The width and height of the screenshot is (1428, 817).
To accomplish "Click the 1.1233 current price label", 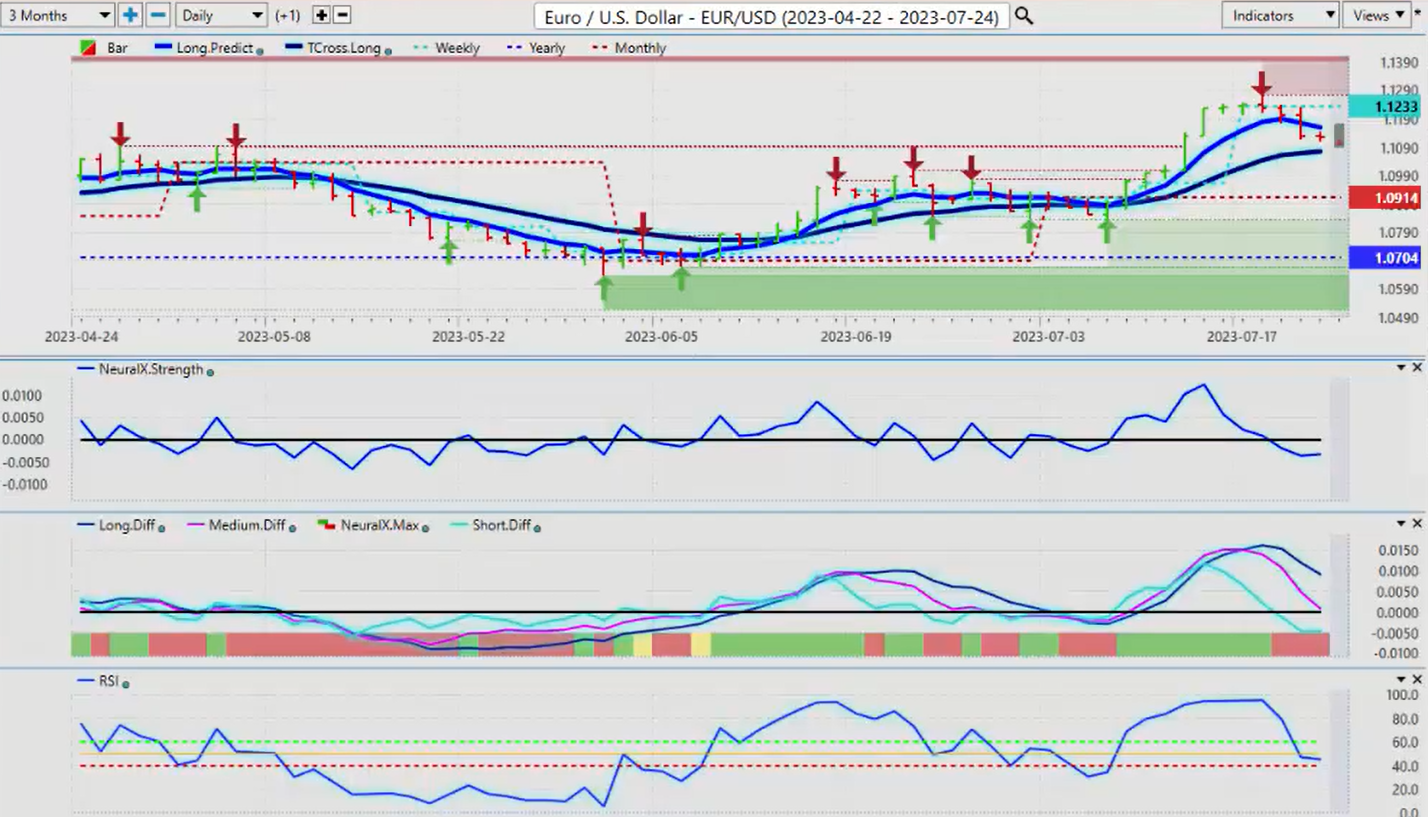I will pyautogui.click(x=1384, y=107).
